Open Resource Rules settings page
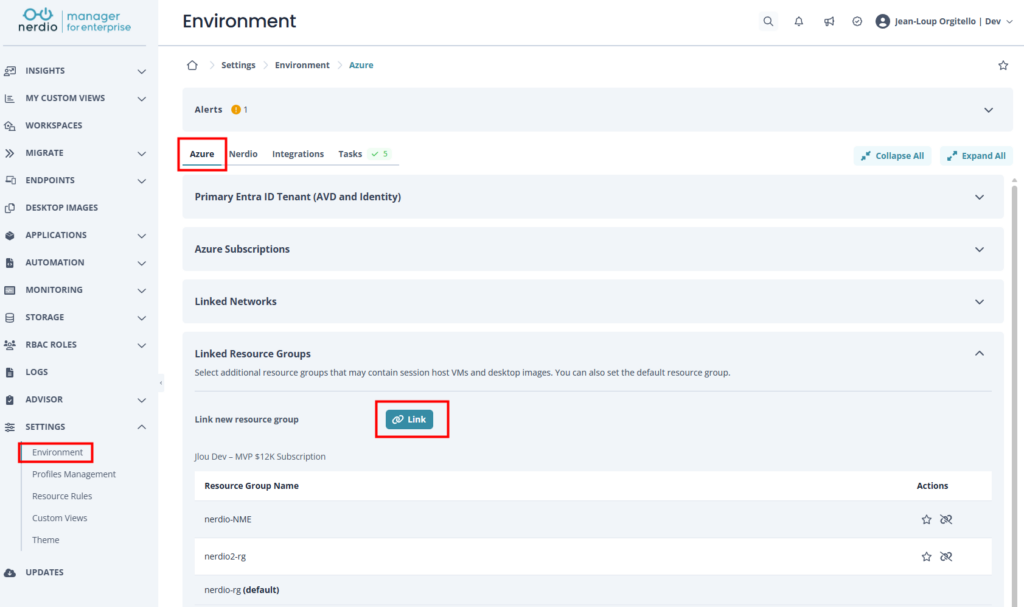1024x607 pixels. (62, 496)
